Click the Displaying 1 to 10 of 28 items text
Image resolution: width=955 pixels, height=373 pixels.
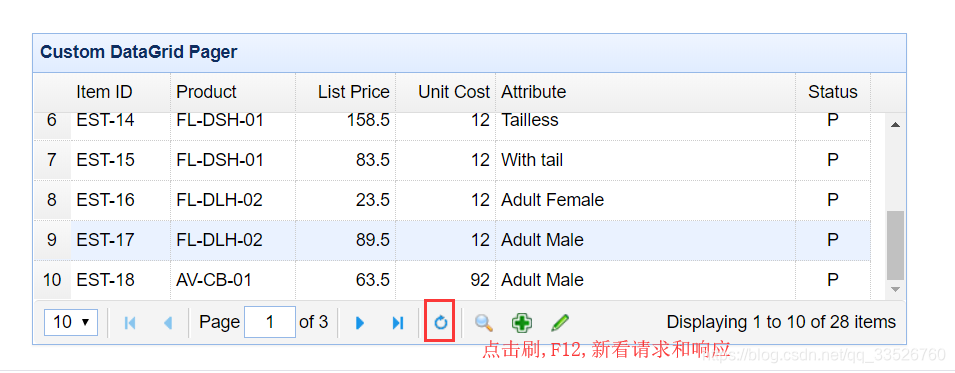tap(781, 322)
